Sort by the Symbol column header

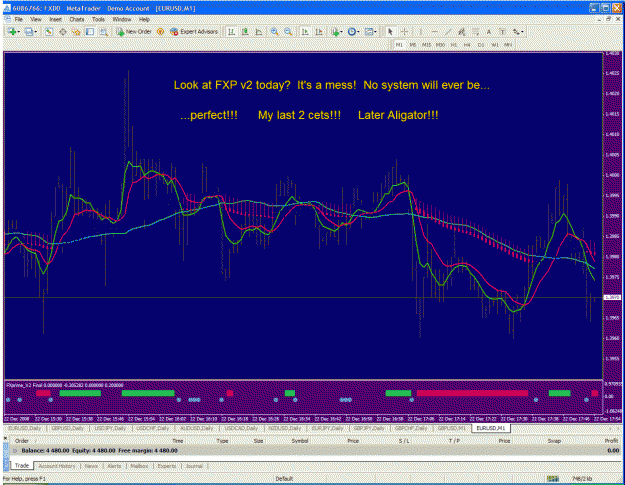pyautogui.click(x=299, y=441)
